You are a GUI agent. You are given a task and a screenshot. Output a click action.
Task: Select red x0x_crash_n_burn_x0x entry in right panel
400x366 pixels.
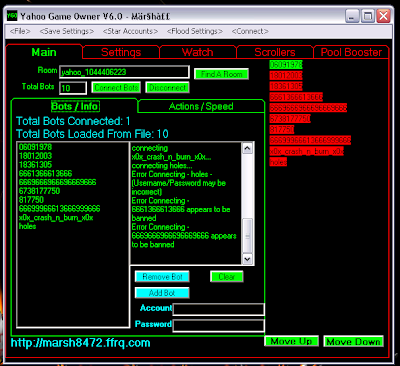[306, 151]
